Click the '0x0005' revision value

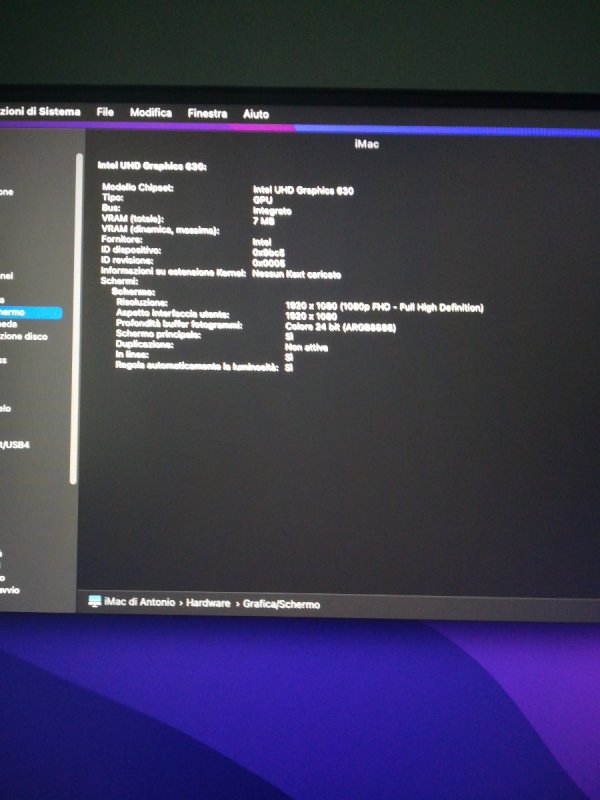click(x=268, y=263)
